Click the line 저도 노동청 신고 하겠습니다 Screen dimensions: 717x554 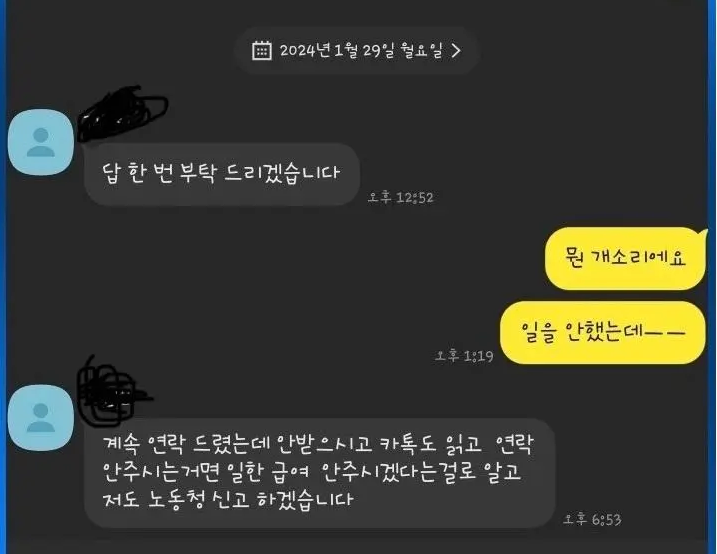pyautogui.click(x=228, y=500)
